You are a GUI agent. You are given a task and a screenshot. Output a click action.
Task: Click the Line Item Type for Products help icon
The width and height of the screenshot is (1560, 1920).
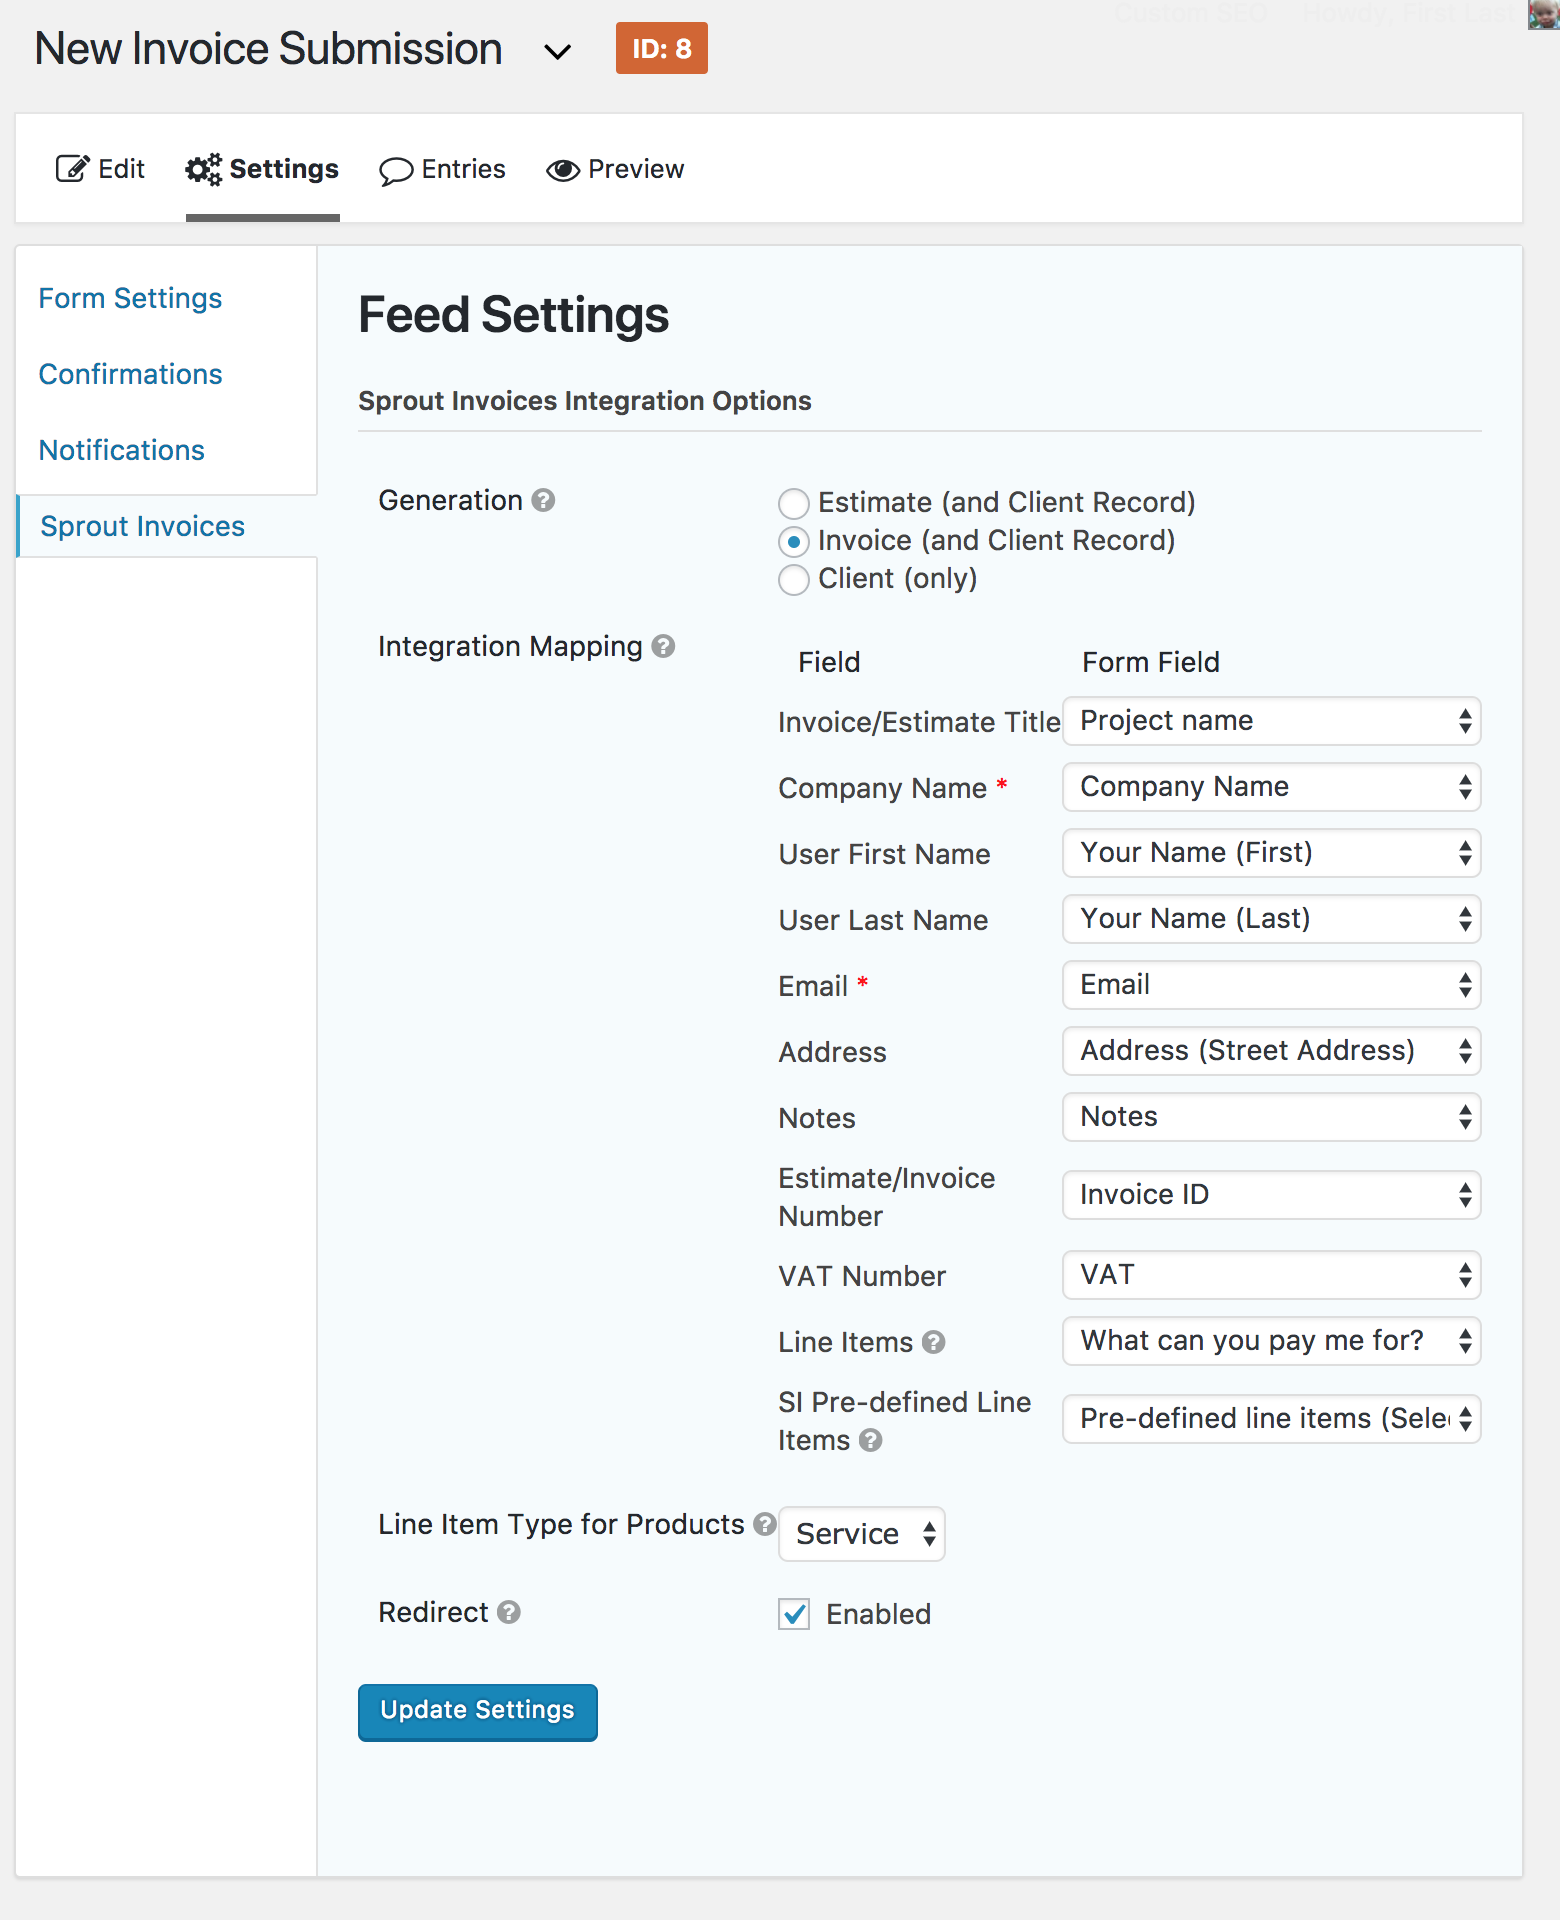click(765, 1524)
